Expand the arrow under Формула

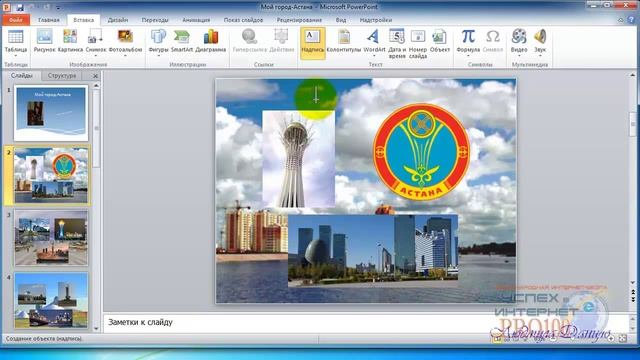tap(468, 56)
